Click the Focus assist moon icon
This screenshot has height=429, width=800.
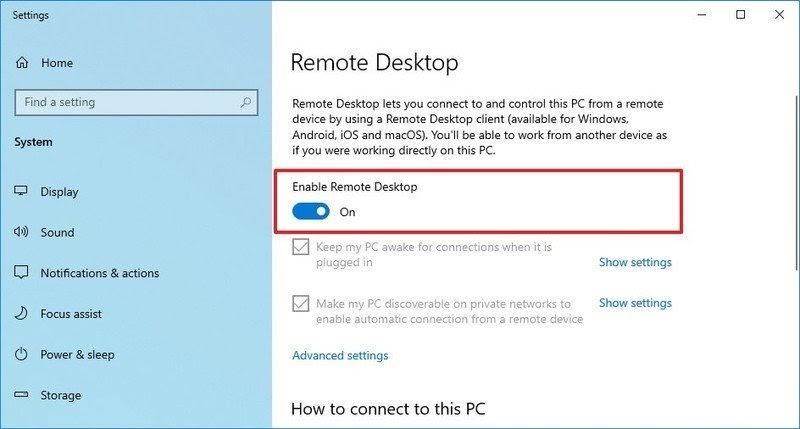(x=21, y=314)
